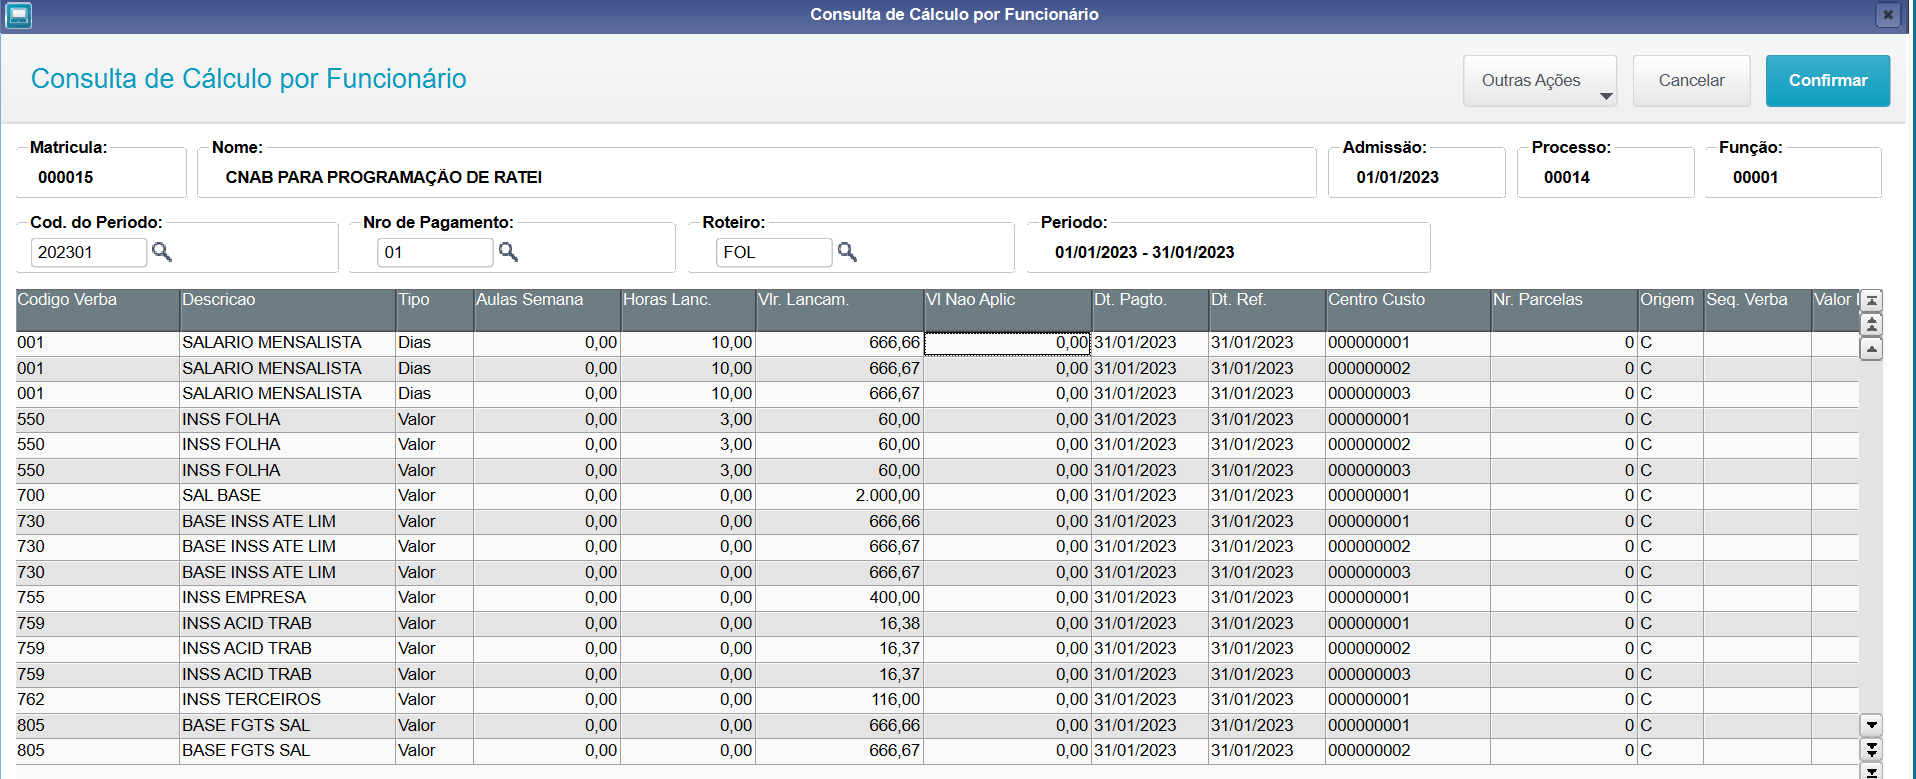This screenshot has height=779, width=1916.
Task: Click the Tipo column header
Action: [435, 310]
